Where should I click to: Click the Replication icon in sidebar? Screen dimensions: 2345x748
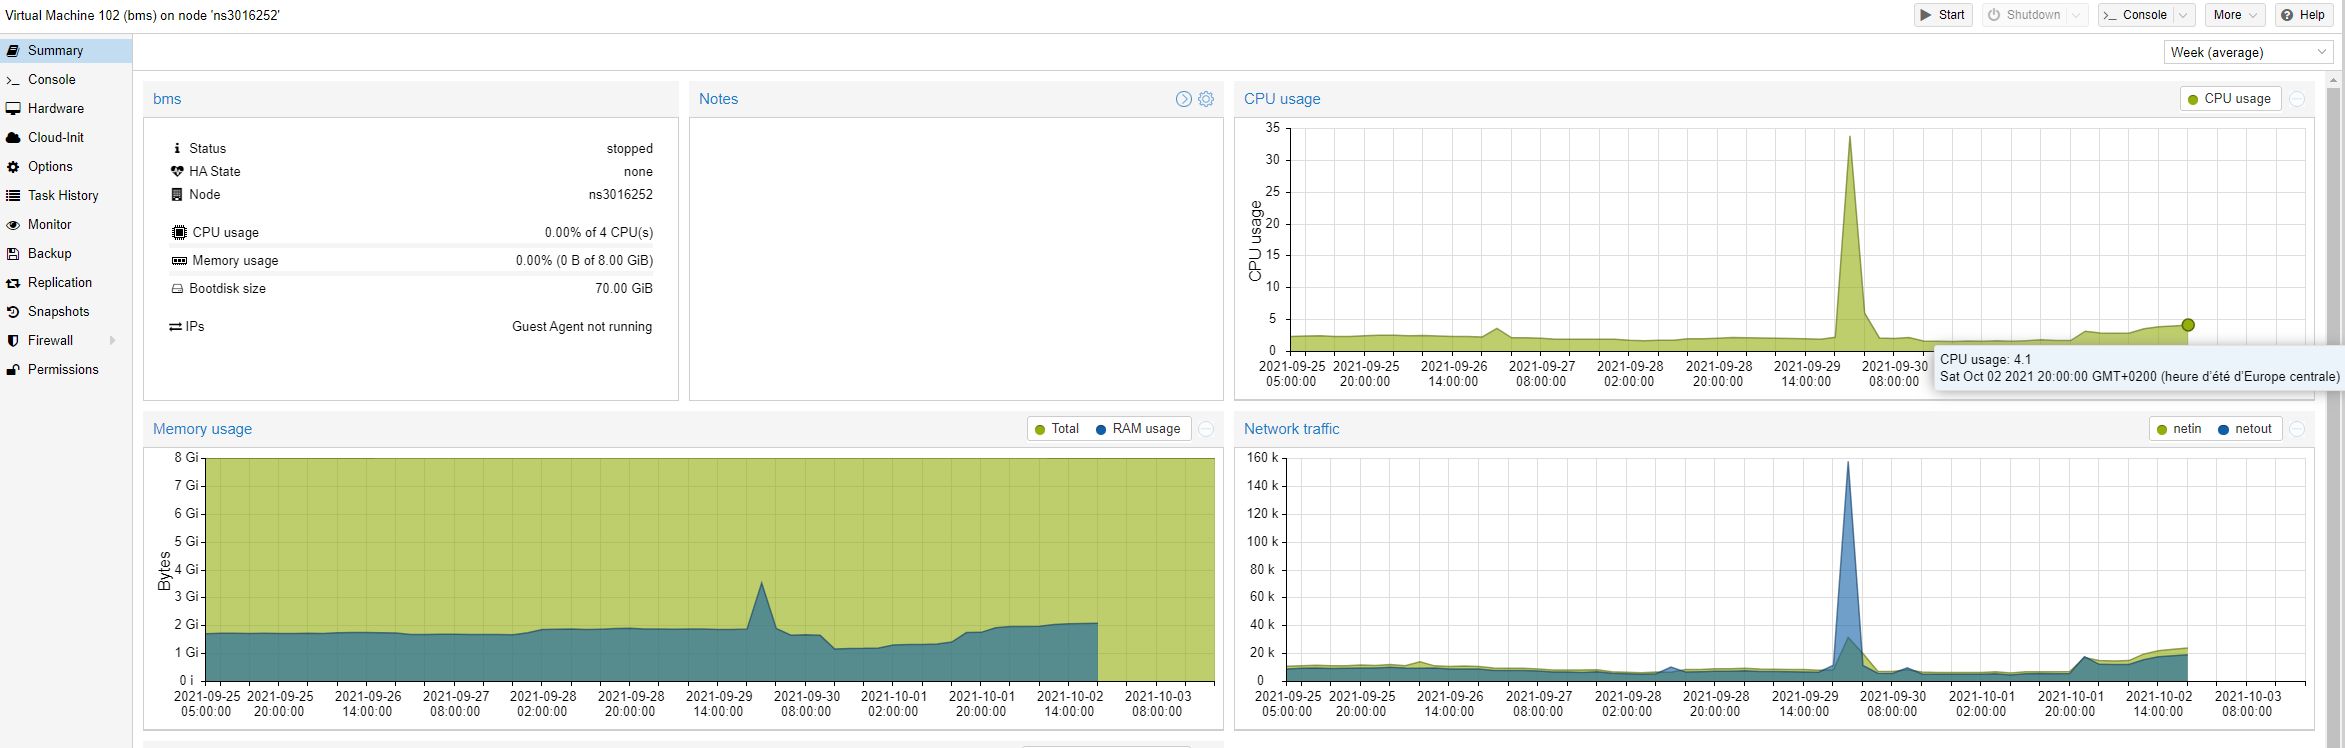(13, 283)
